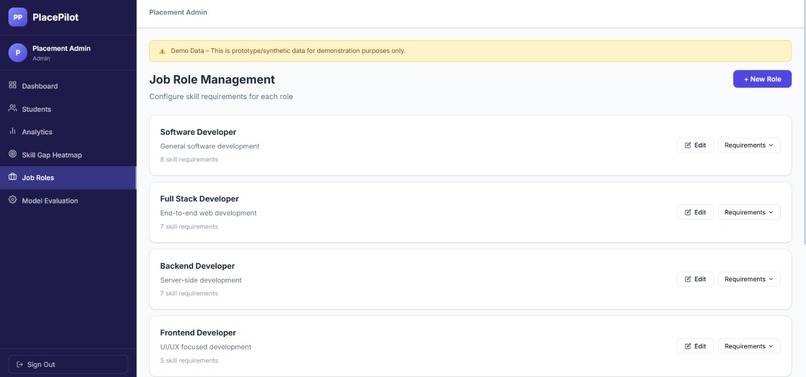Click the Job Roles briefcase icon
Screen dimensions: 806x377
[13, 177]
